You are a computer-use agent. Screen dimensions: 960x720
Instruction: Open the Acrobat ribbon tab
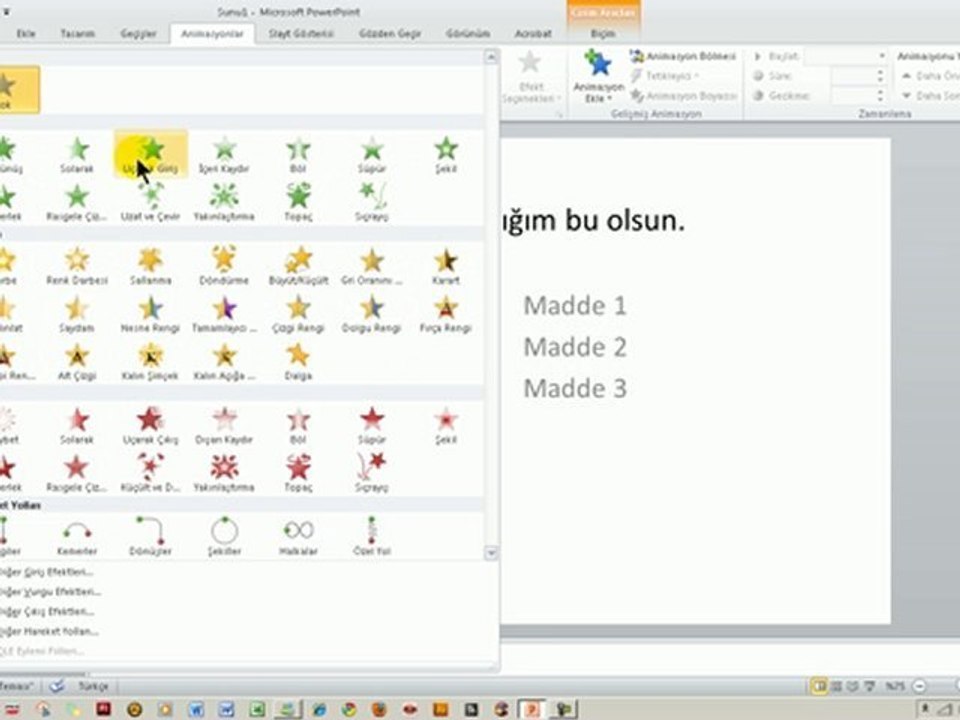tap(533, 34)
